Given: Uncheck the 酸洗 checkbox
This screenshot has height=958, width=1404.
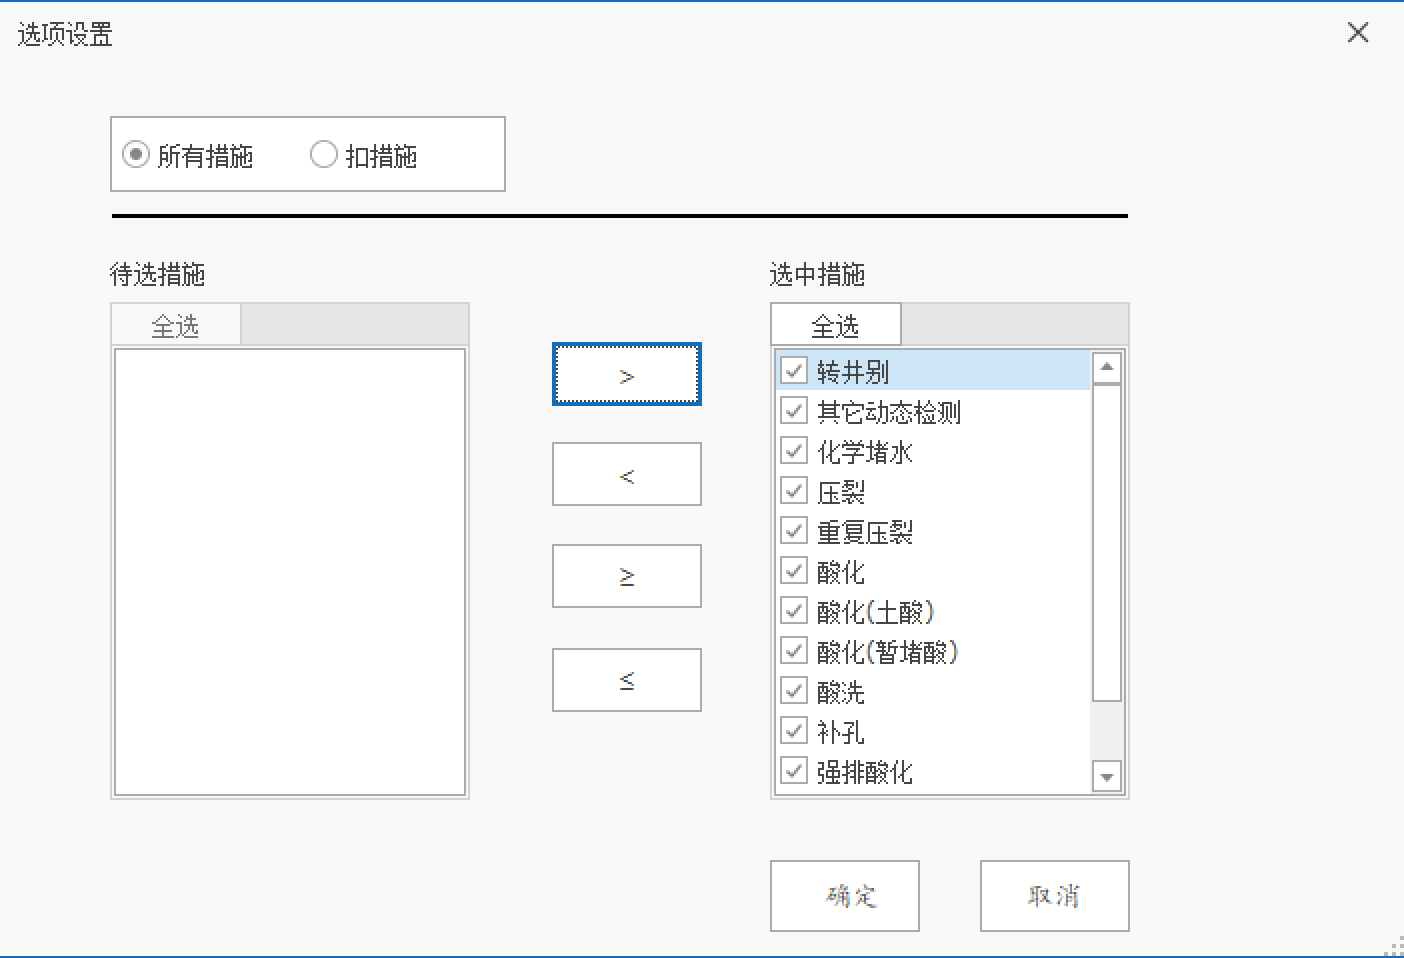Looking at the screenshot, I should [x=793, y=690].
